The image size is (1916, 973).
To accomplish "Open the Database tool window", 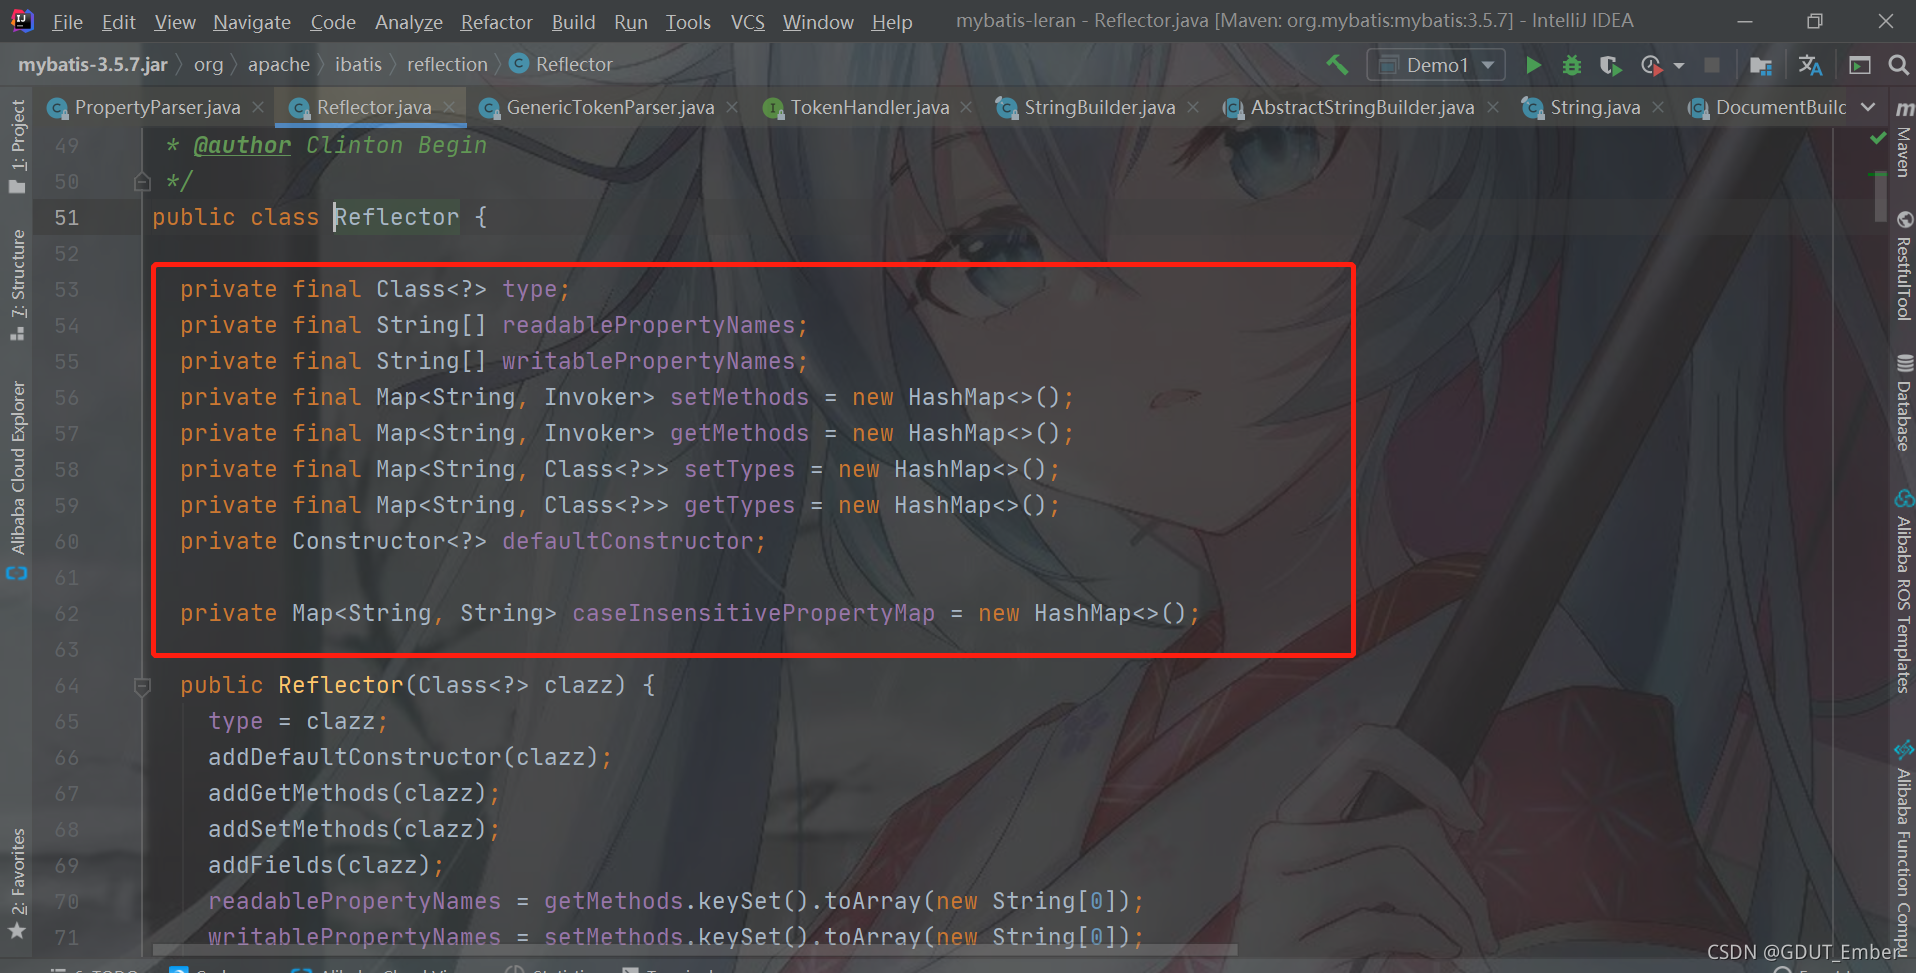I will [x=1903, y=404].
